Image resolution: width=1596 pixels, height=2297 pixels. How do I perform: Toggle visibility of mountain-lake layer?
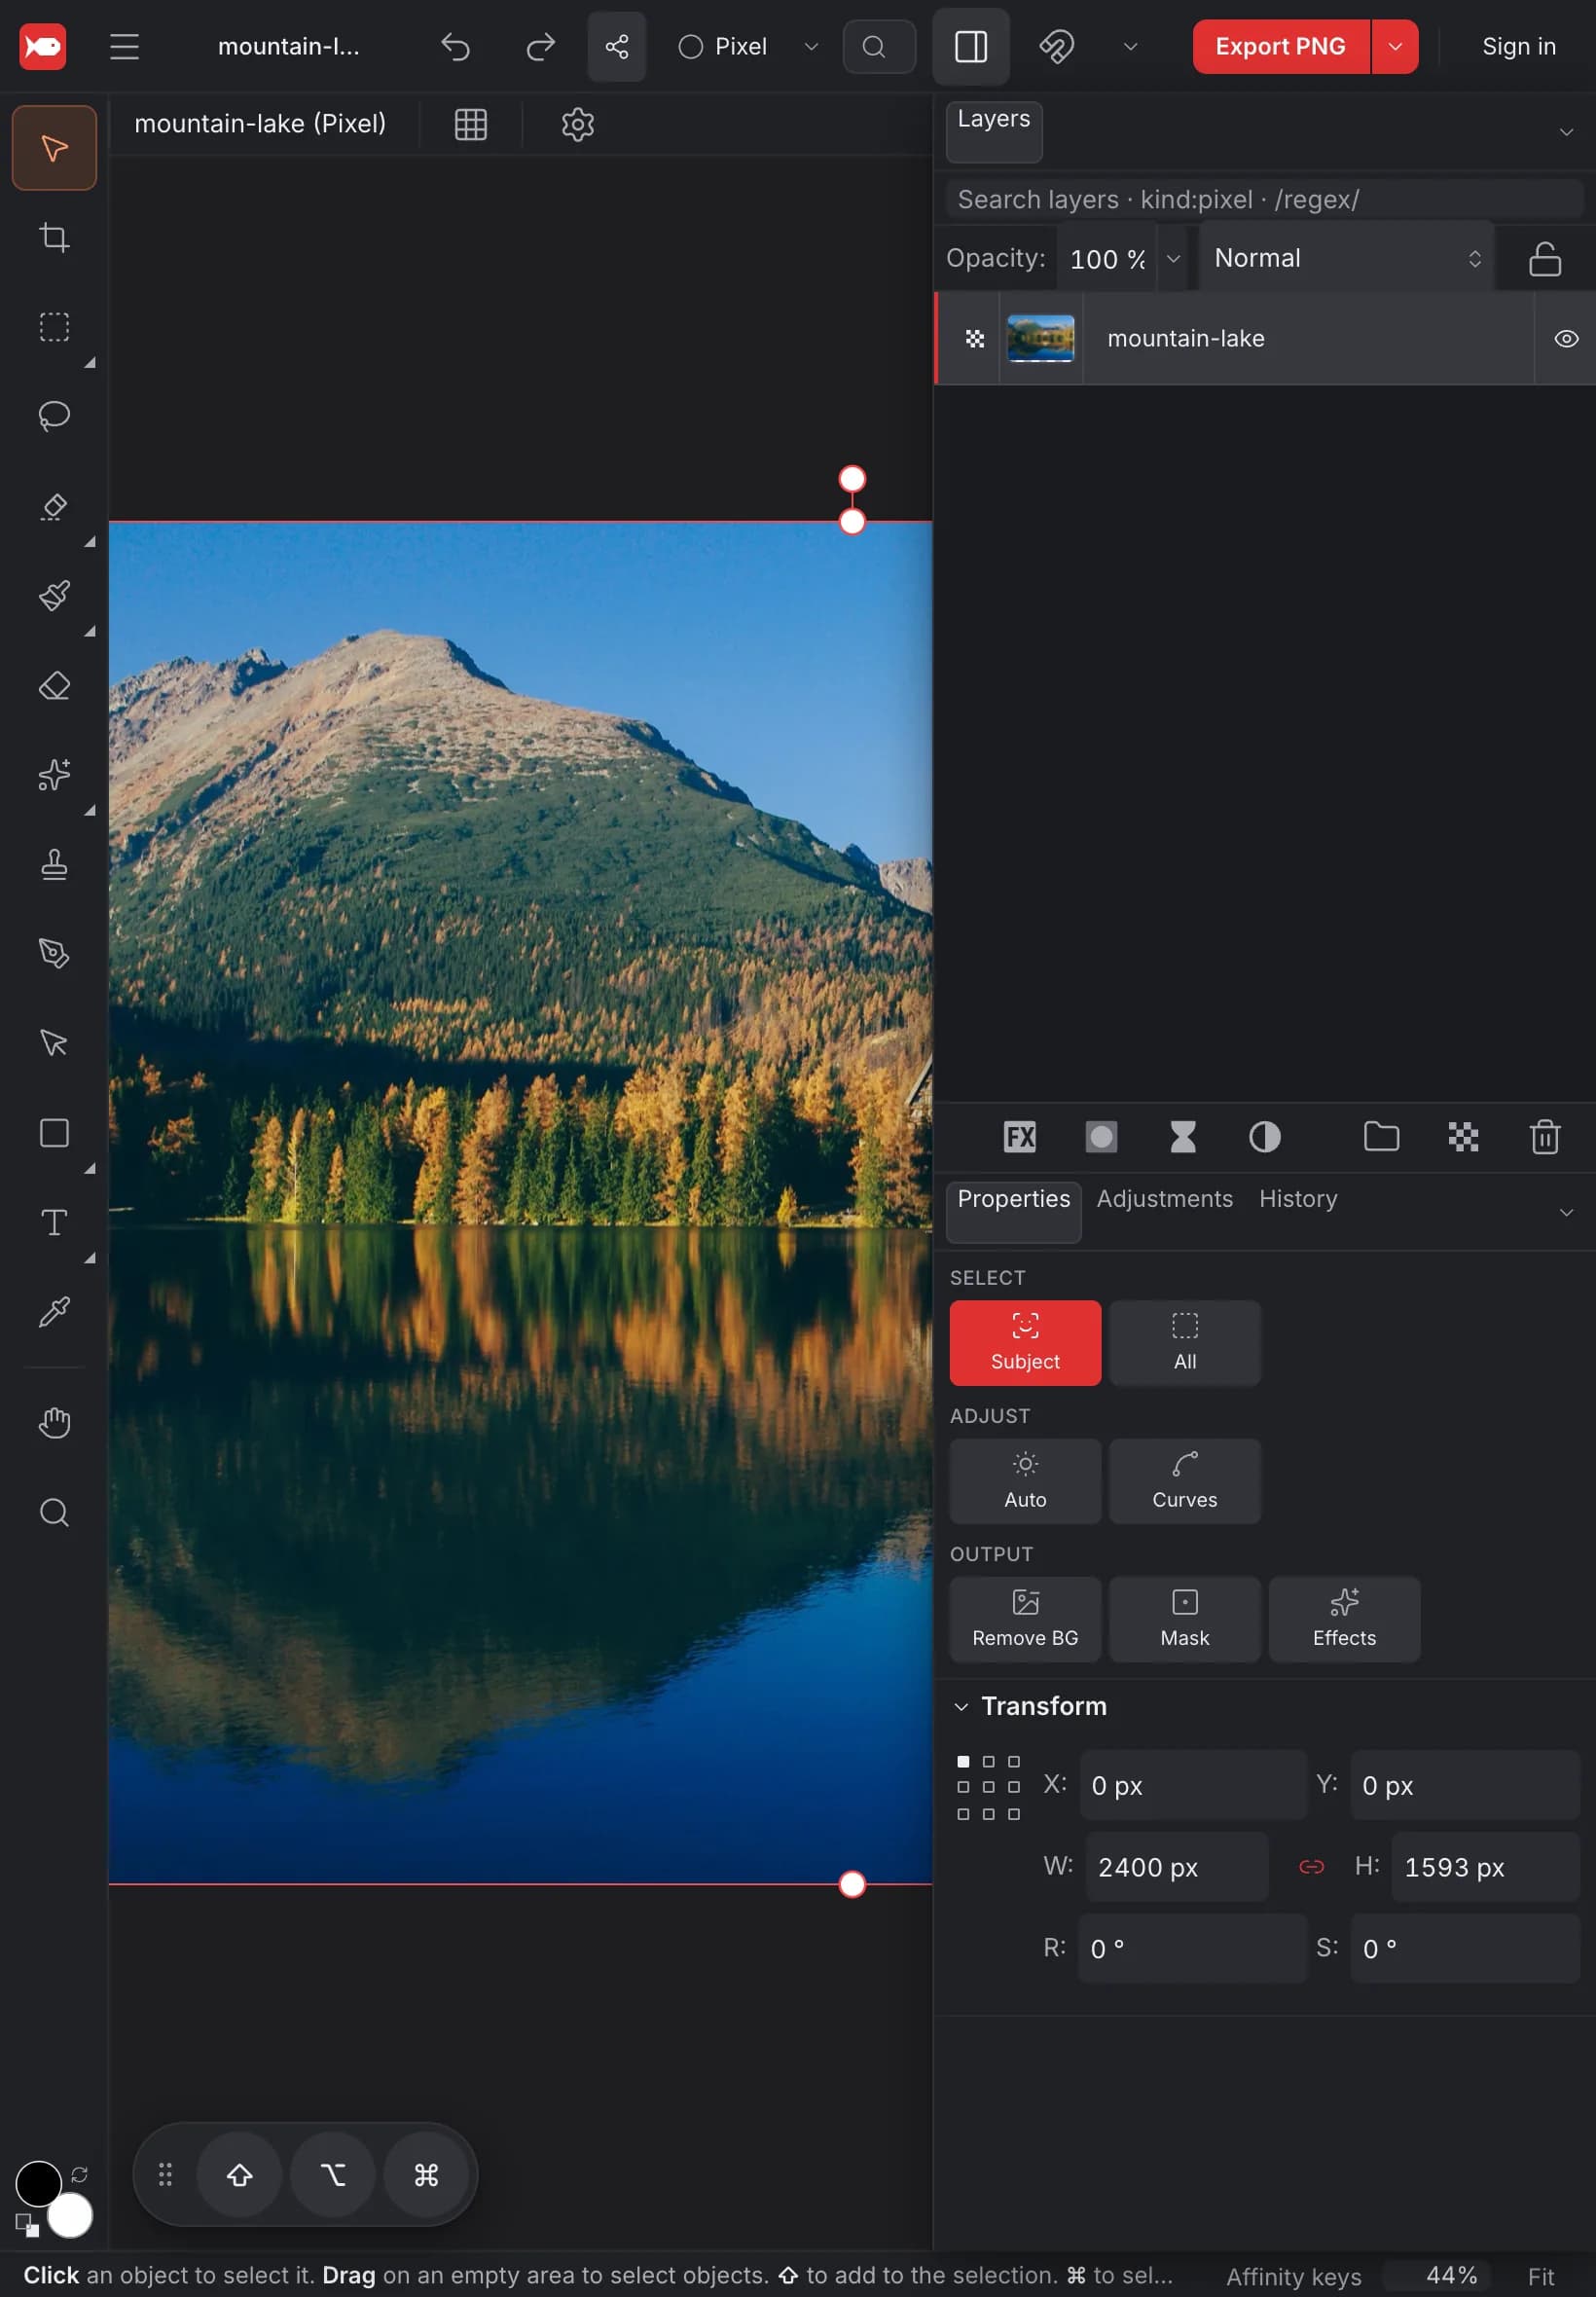click(1565, 339)
